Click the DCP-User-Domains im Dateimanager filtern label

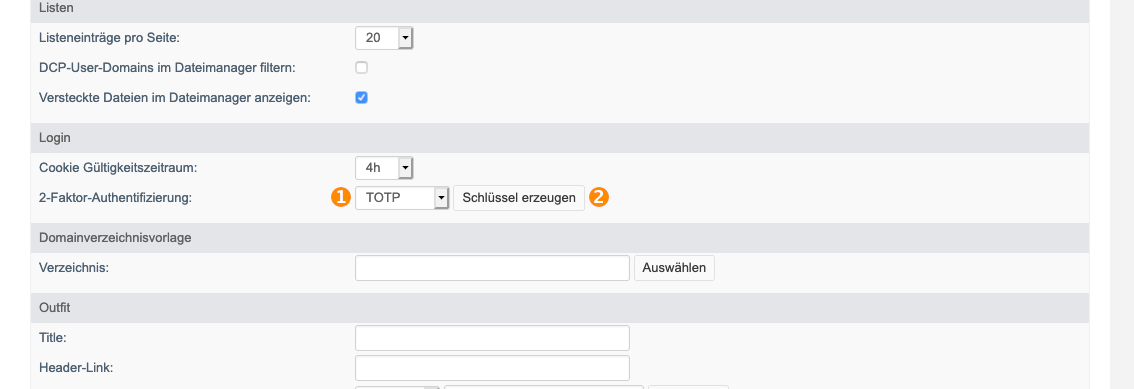167,67
